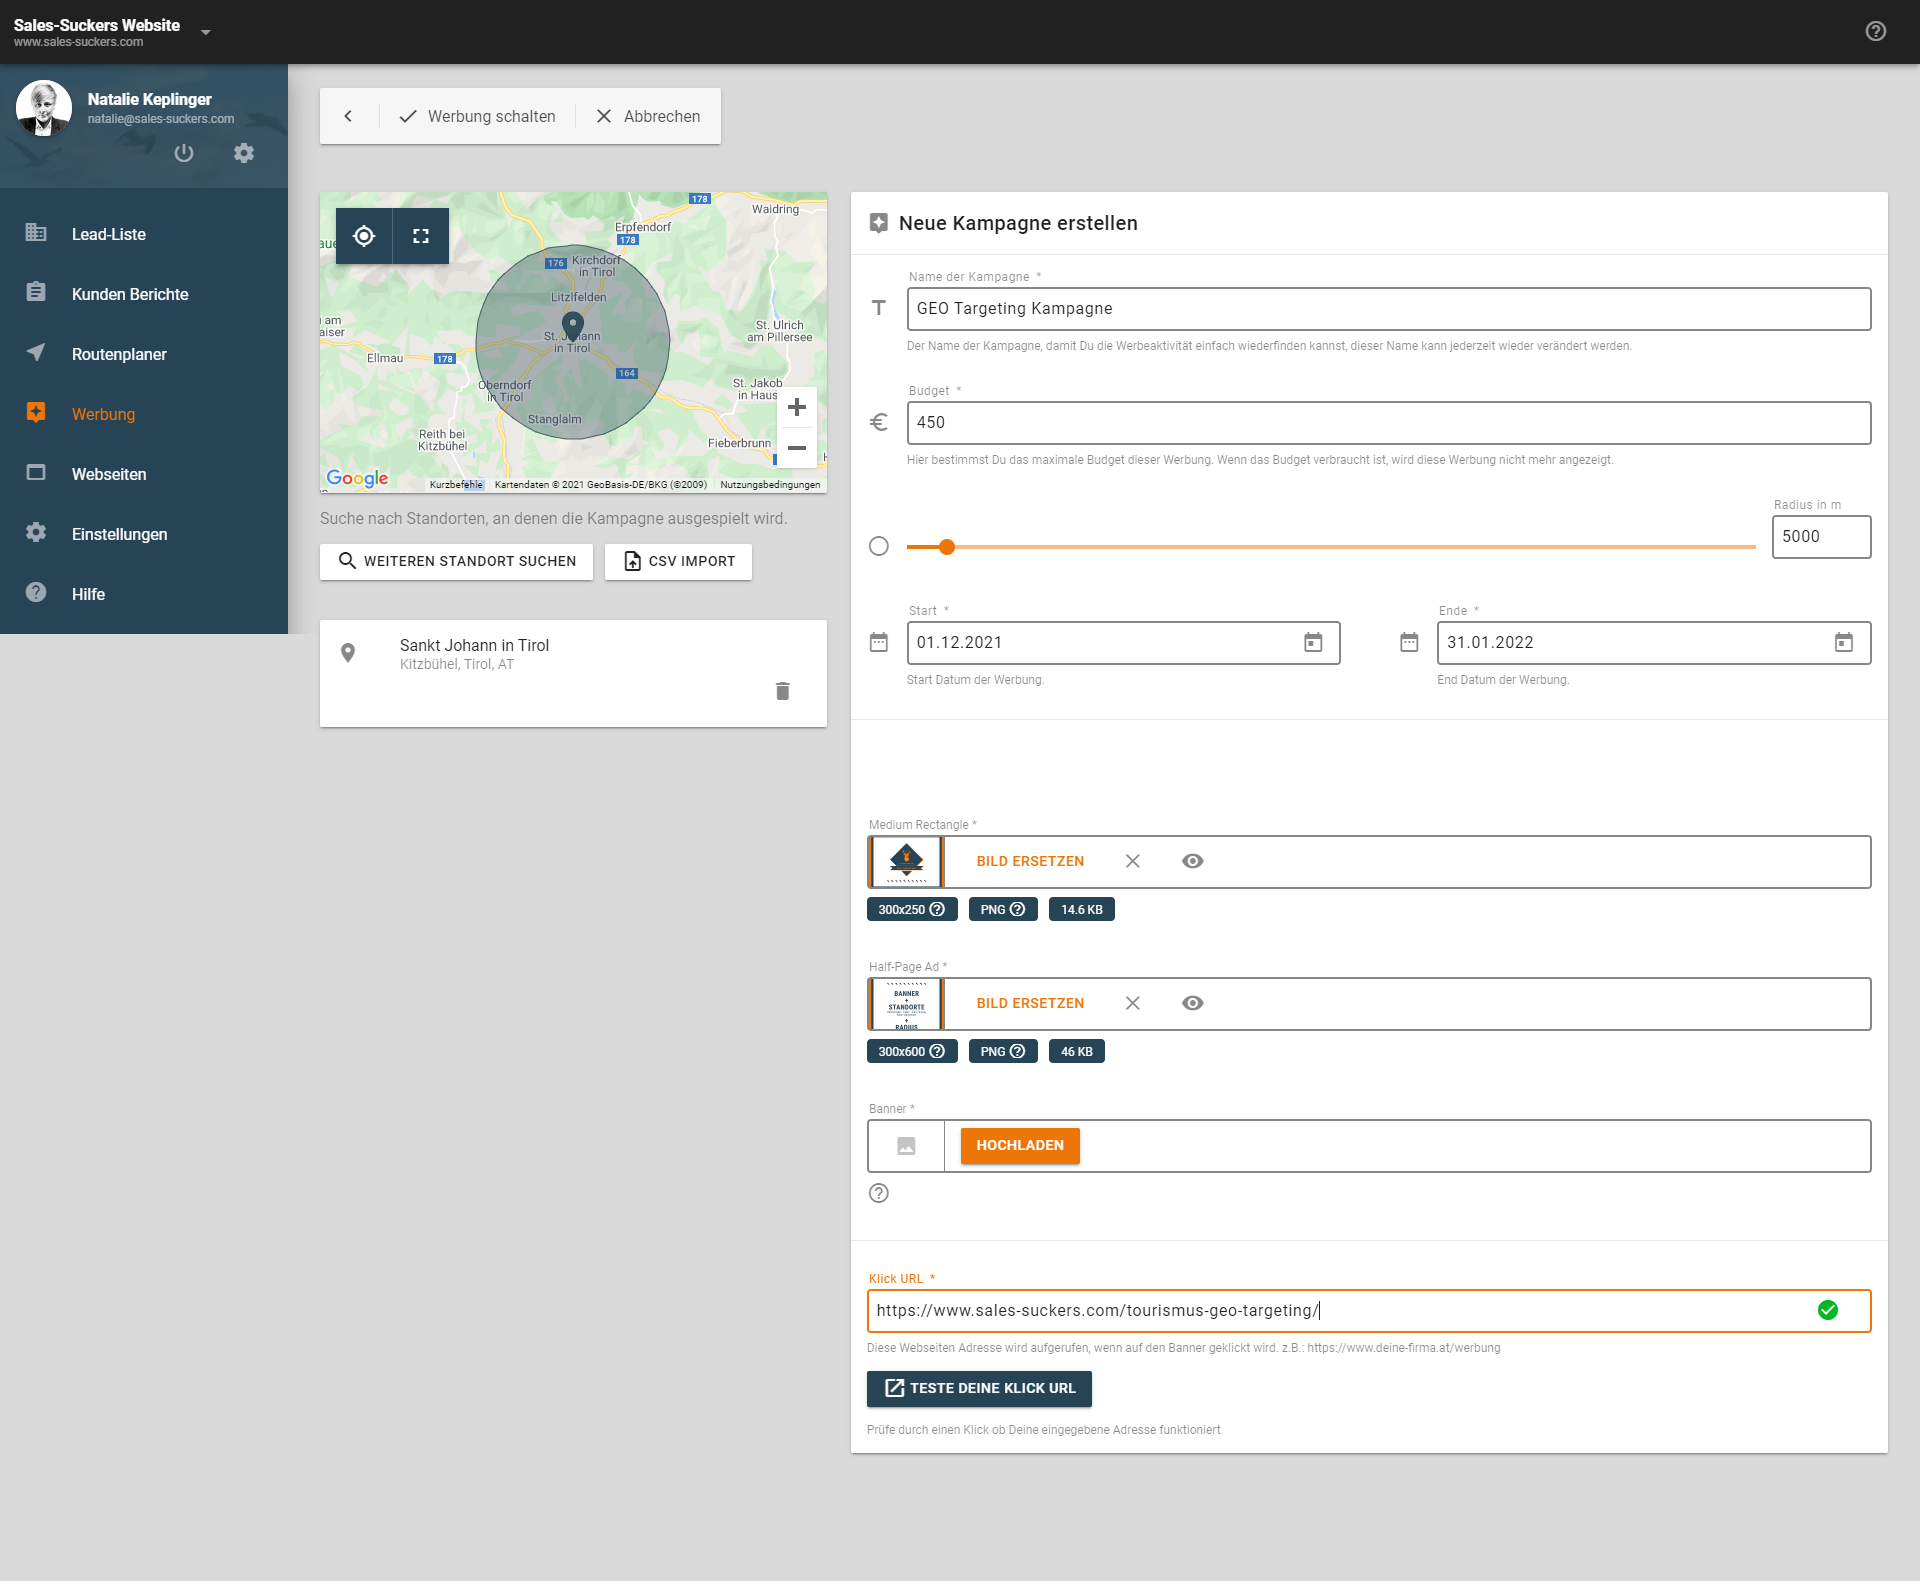Open Start date calendar picker
The height and width of the screenshot is (1581, 1920).
1313,643
